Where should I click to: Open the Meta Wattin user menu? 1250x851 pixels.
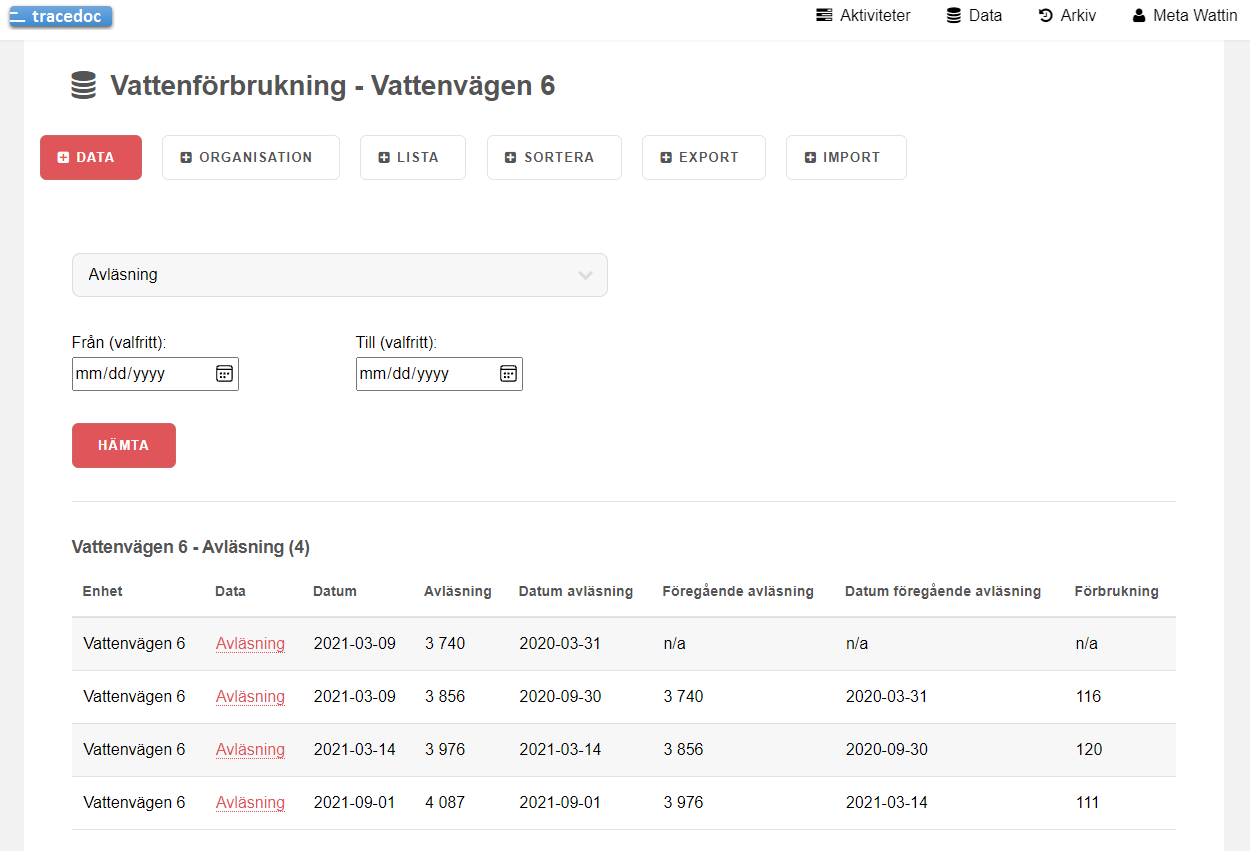click(x=1185, y=16)
